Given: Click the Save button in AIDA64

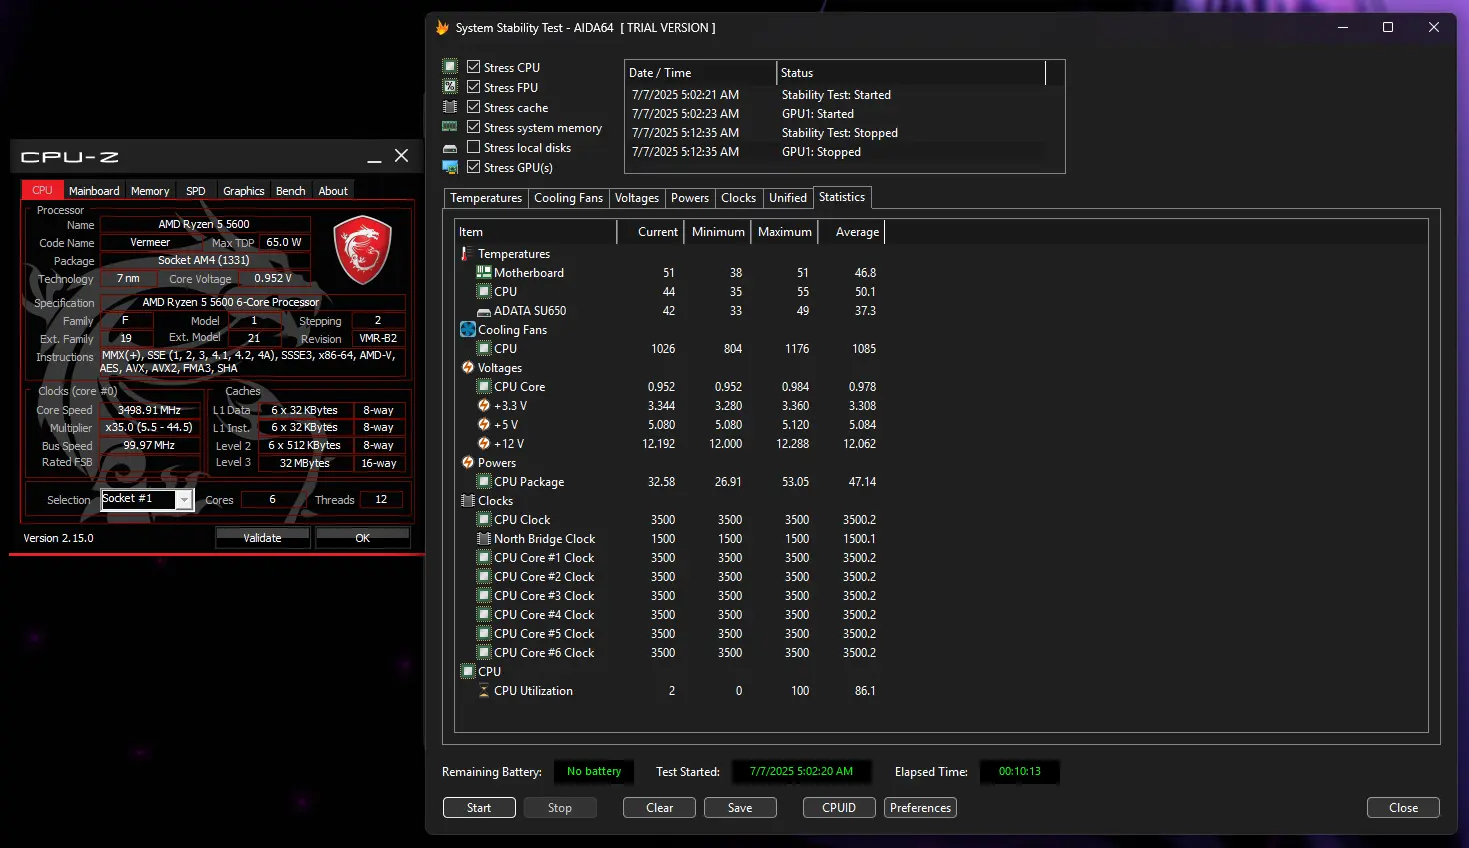Looking at the screenshot, I should pos(740,808).
